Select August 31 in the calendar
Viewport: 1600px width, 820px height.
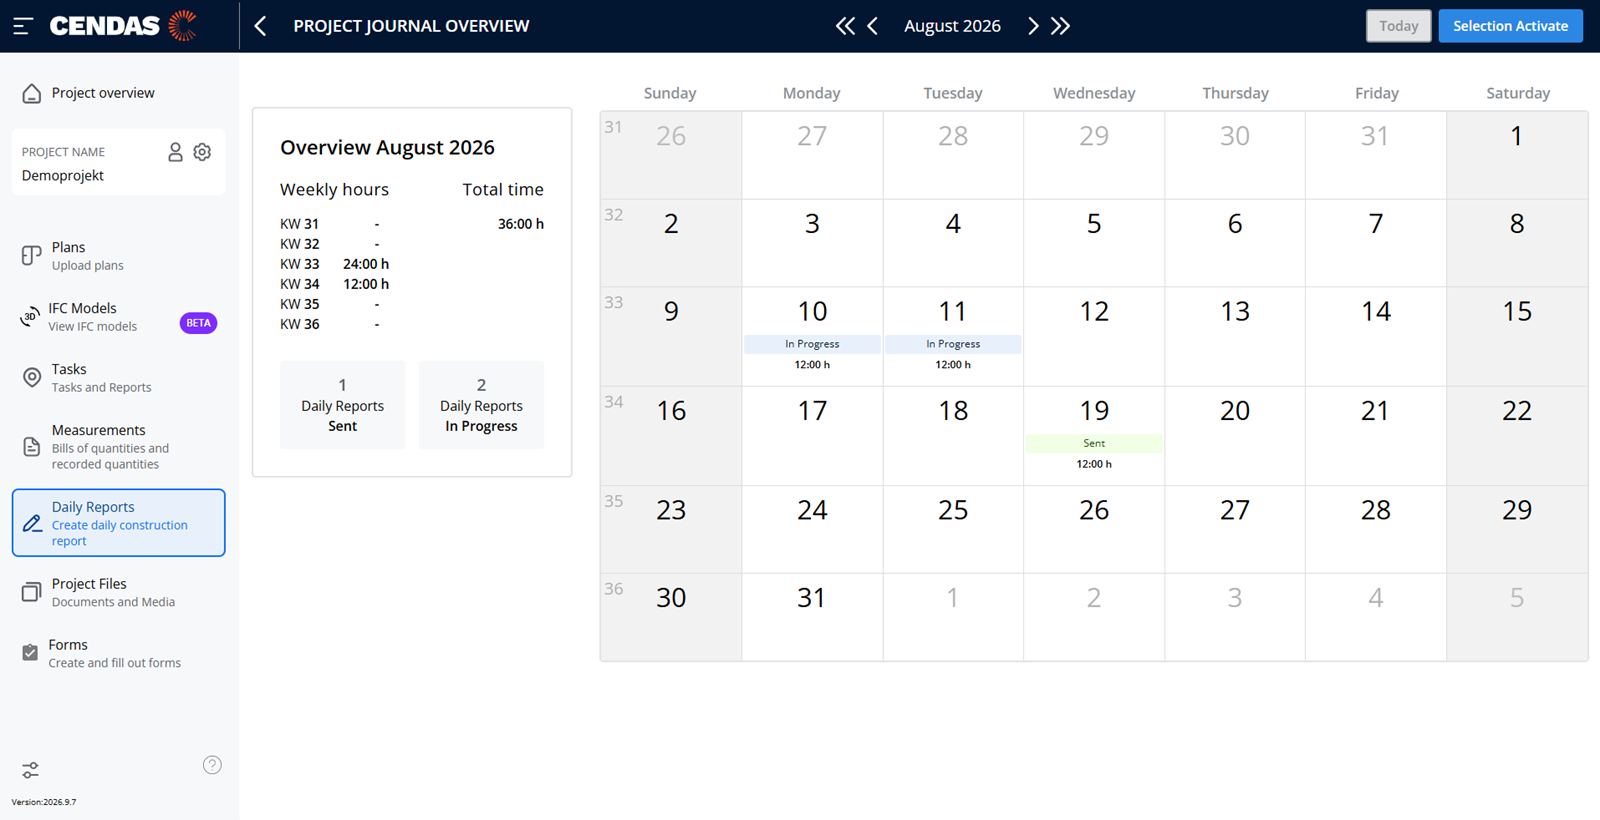pos(812,617)
